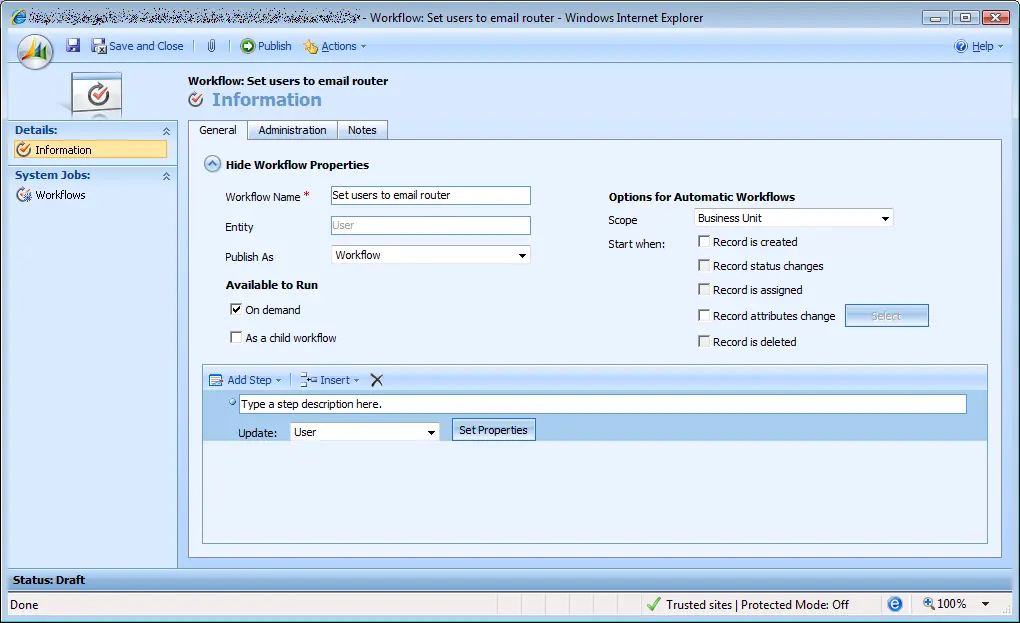Check the Record is created option
Screen dimensions: 1020x623
pos(704,241)
